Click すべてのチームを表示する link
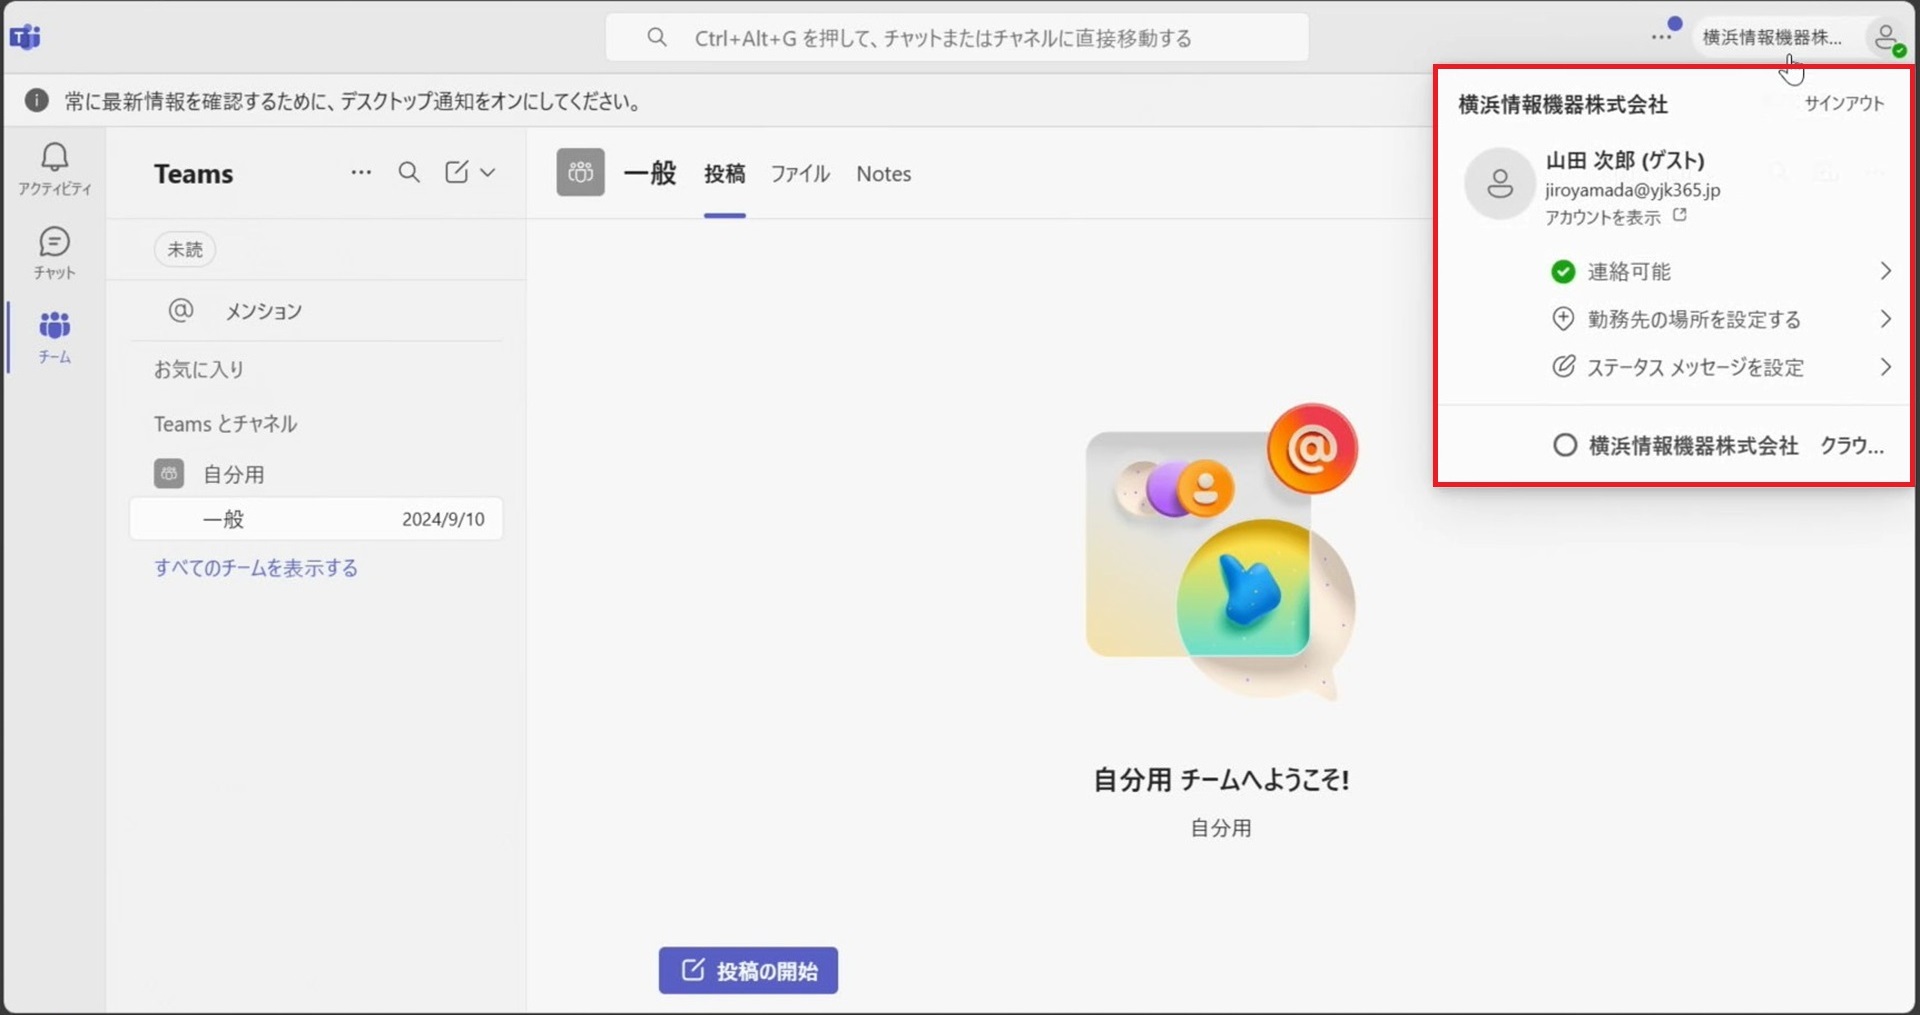This screenshot has height=1015, width=1920. point(256,568)
